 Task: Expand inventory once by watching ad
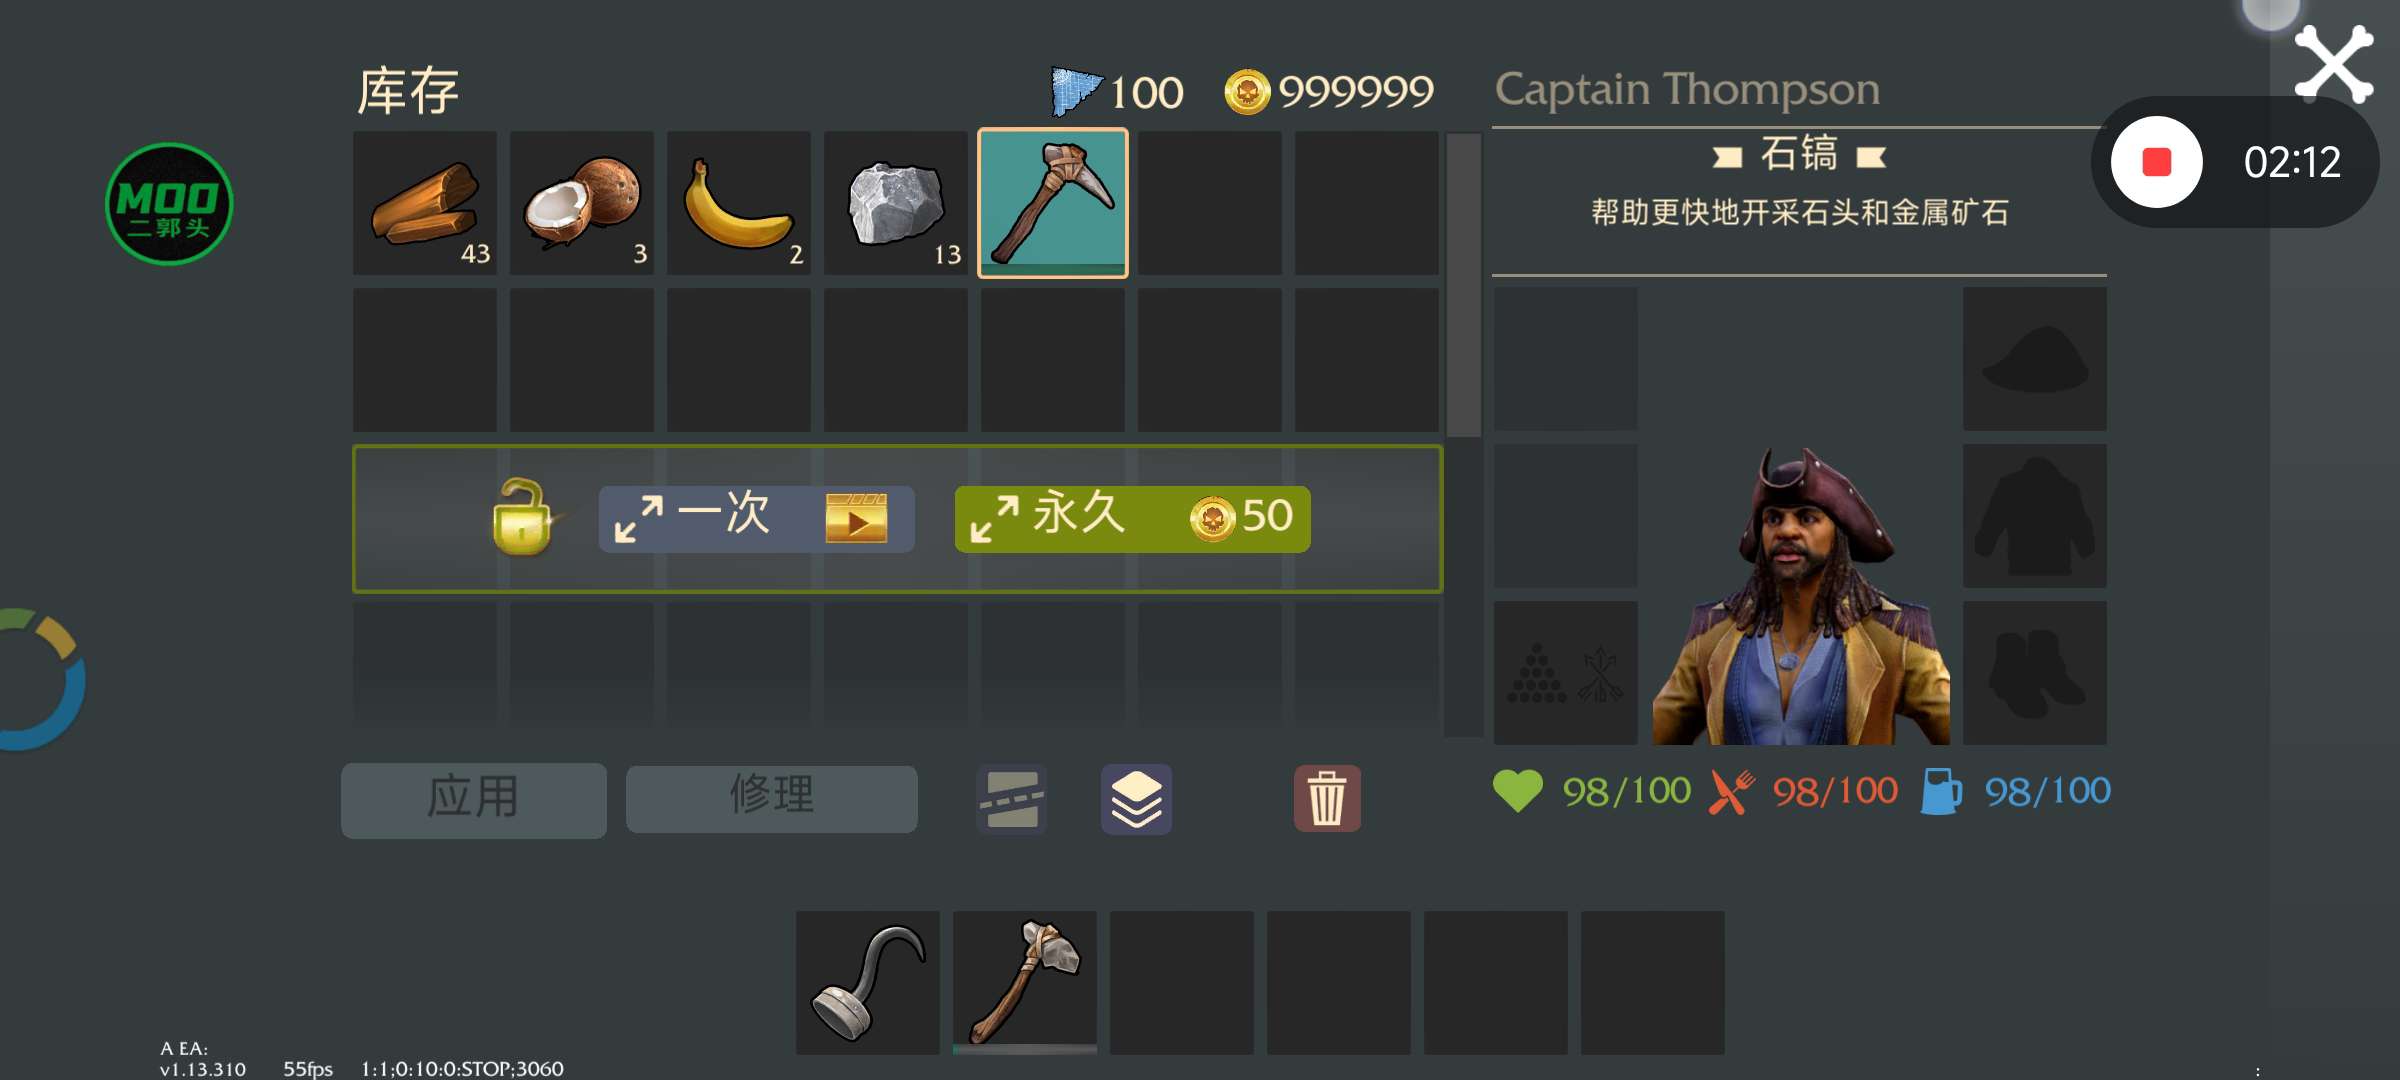click(x=756, y=518)
